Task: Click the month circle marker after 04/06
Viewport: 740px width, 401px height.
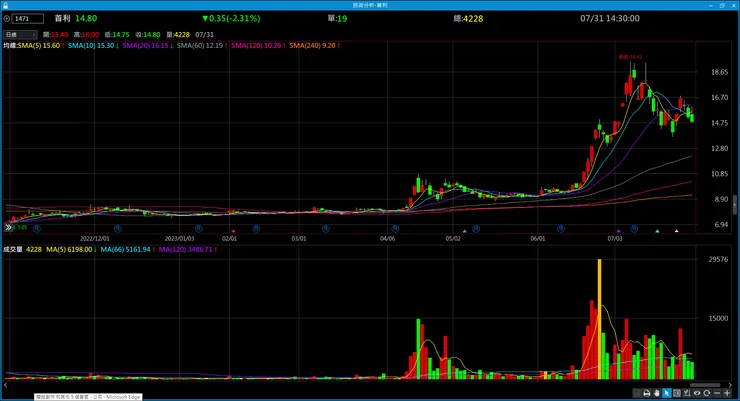Action: coord(395,228)
